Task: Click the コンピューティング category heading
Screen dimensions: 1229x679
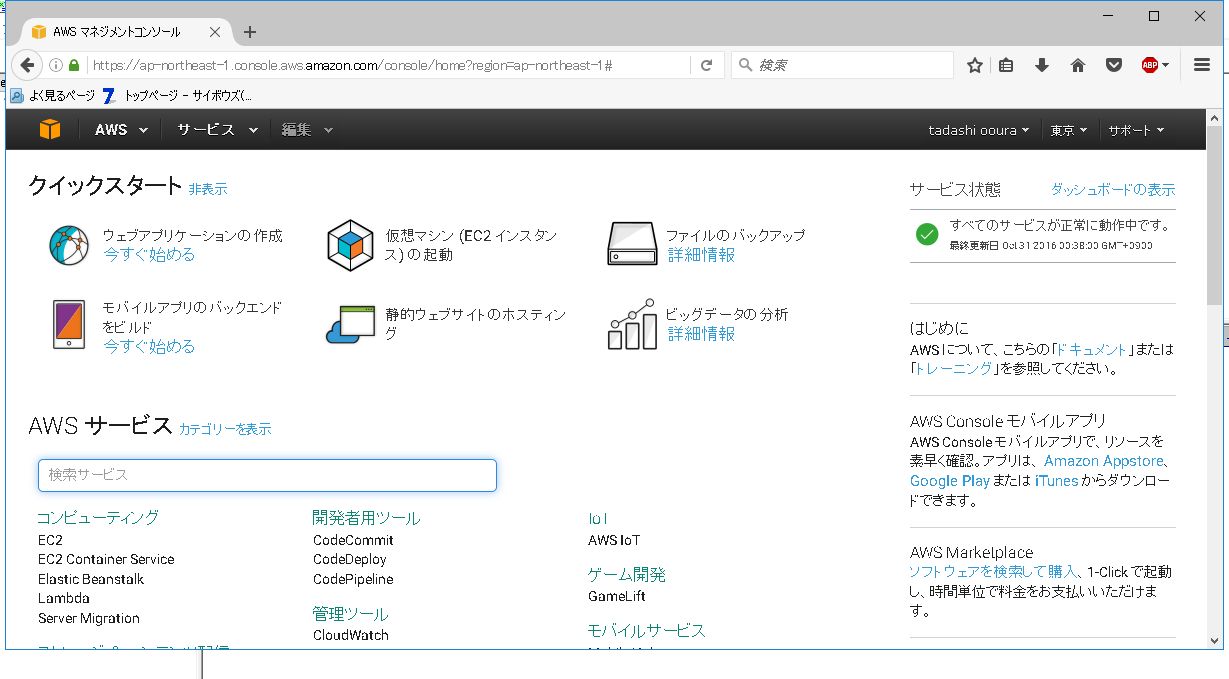Action: click(98, 517)
